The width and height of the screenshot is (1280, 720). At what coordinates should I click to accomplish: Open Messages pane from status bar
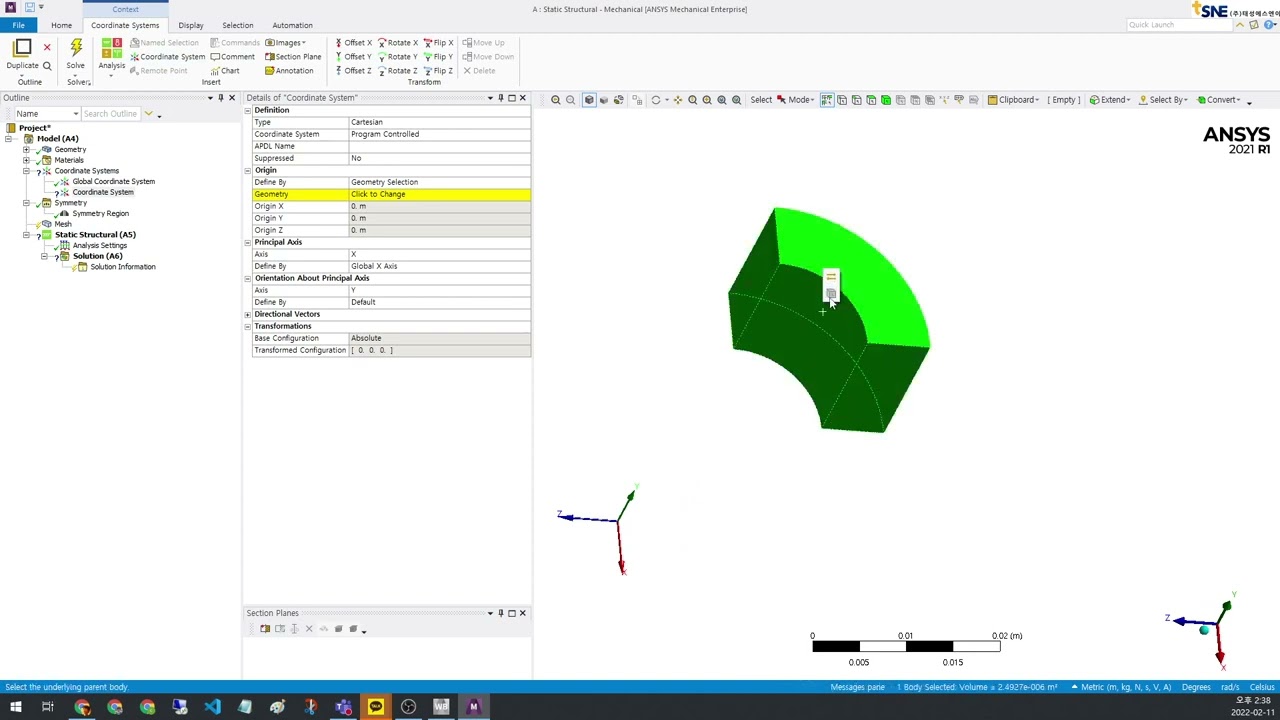pyautogui.click(x=857, y=687)
